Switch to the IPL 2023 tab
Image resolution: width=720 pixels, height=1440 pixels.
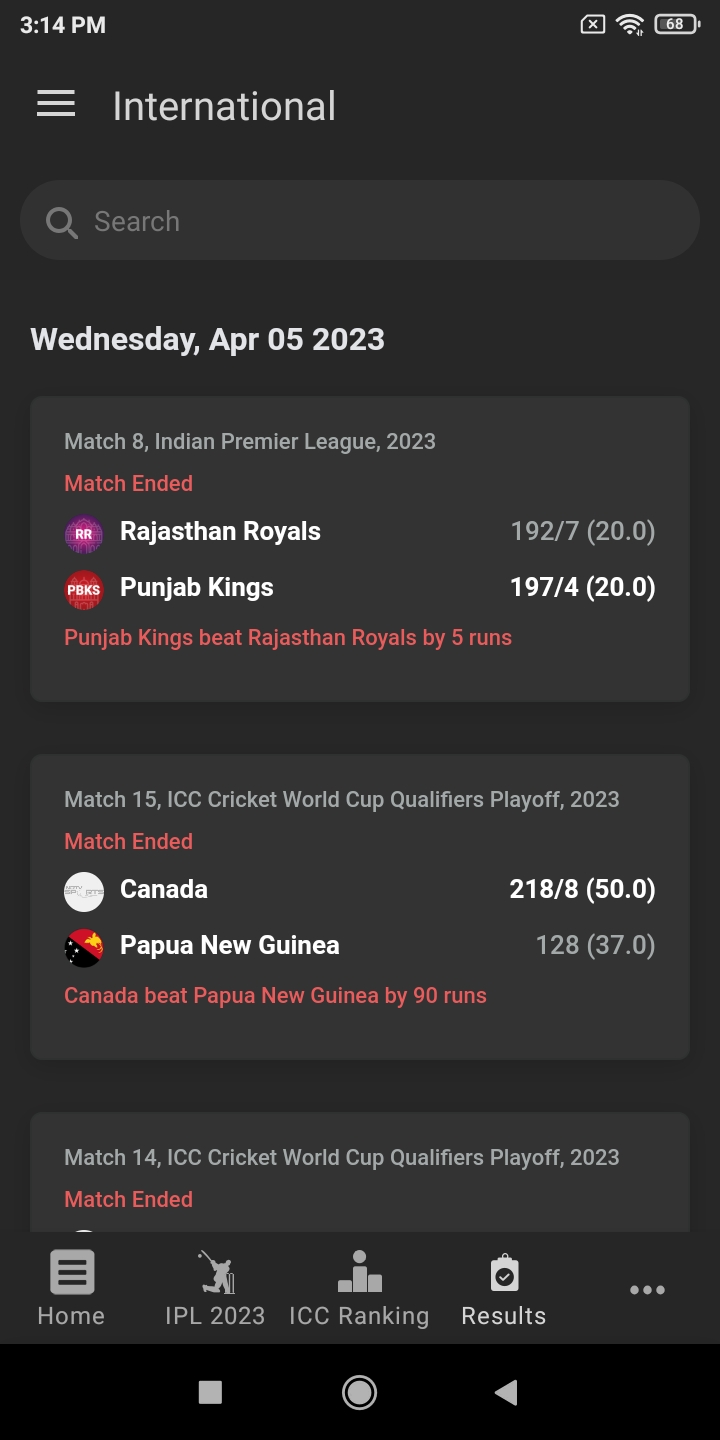215,1288
